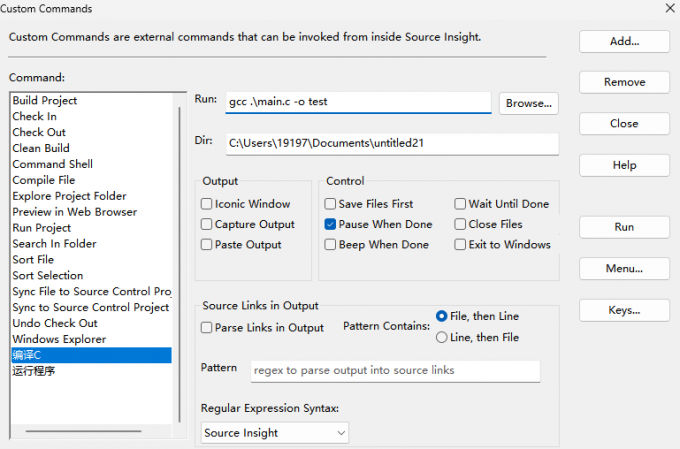Open the Regular Expression Syntax dropdown

click(x=275, y=433)
